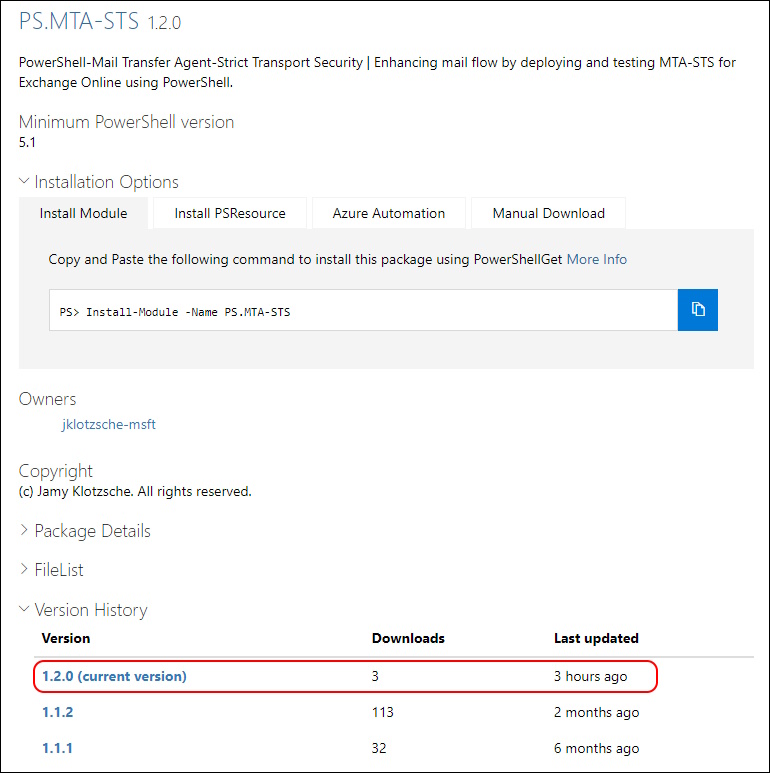Click the Copyright heading
The height and width of the screenshot is (773, 770).
(x=55, y=471)
